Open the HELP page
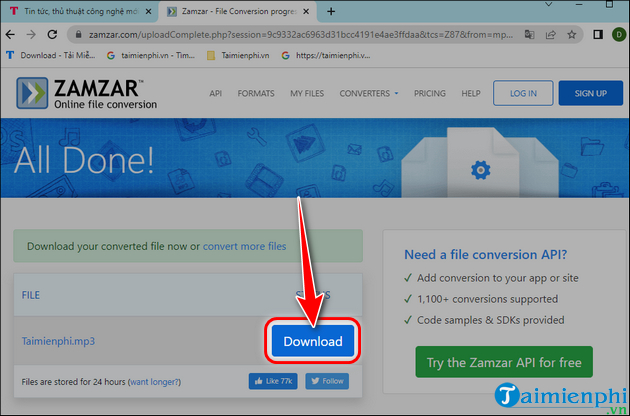The height and width of the screenshot is (416, 630). pos(471,93)
